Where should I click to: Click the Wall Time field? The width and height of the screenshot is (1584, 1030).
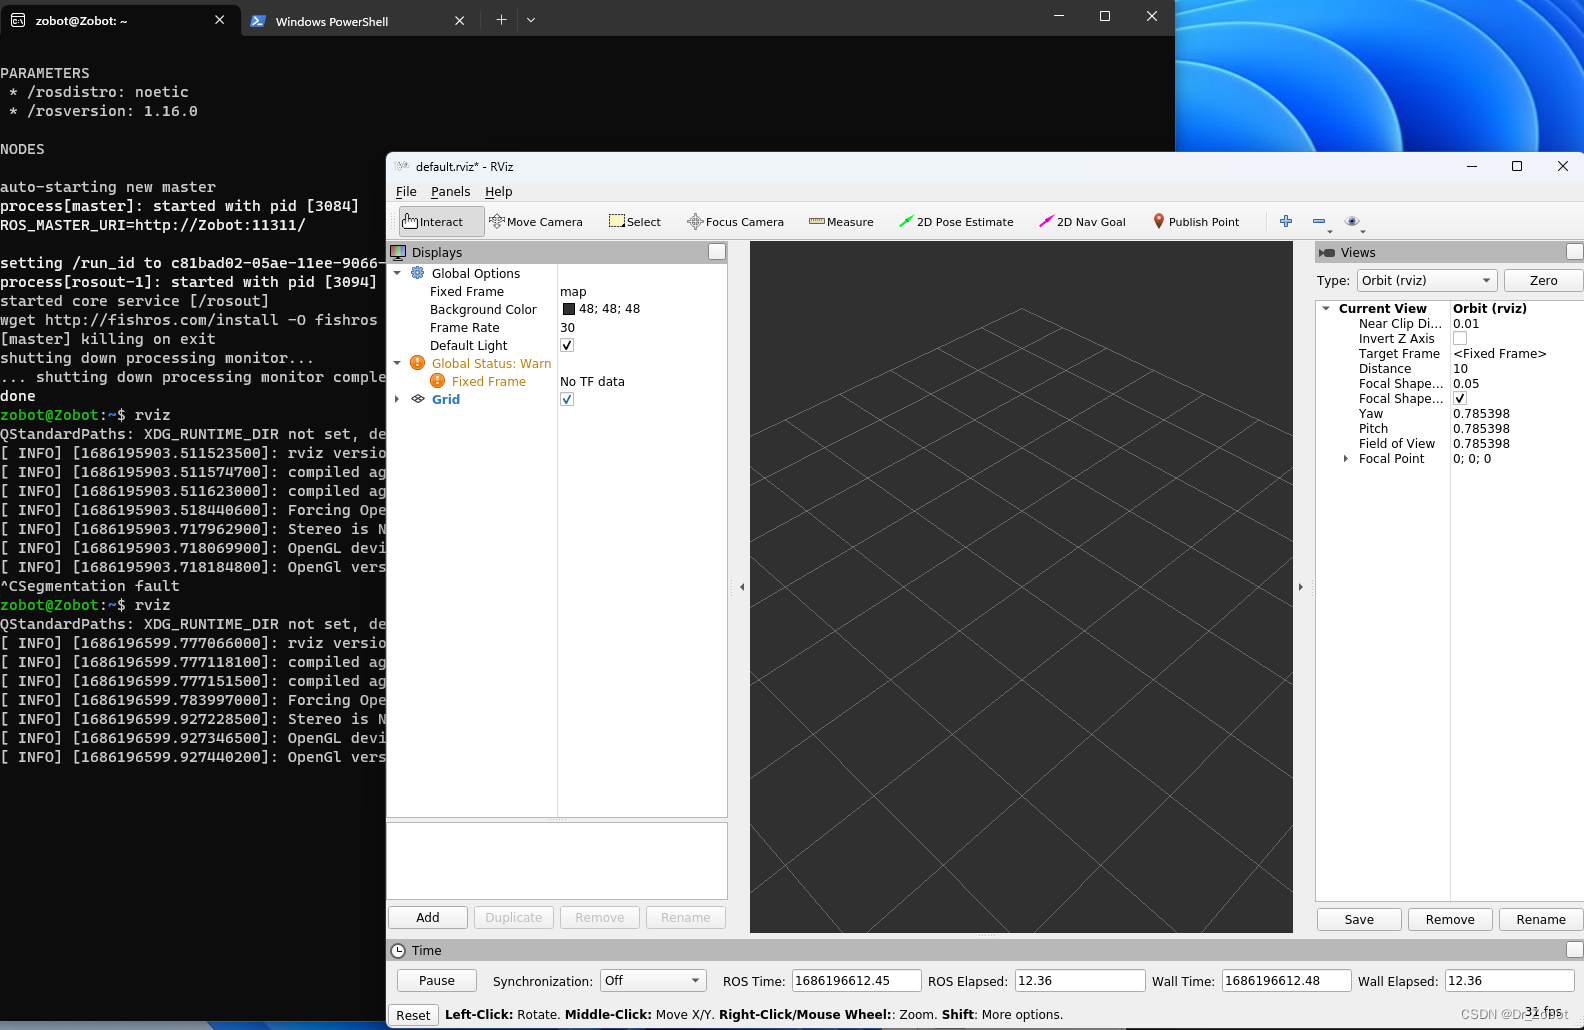tap(1287, 981)
